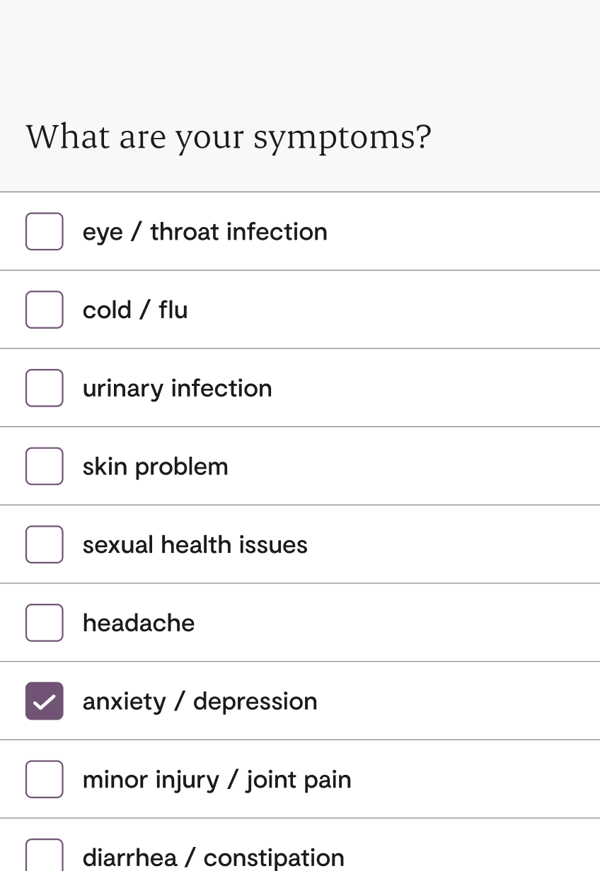The width and height of the screenshot is (600, 871).
Task: Click the "skin problem" label text
Action: pyautogui.click(x=155, y=466)
